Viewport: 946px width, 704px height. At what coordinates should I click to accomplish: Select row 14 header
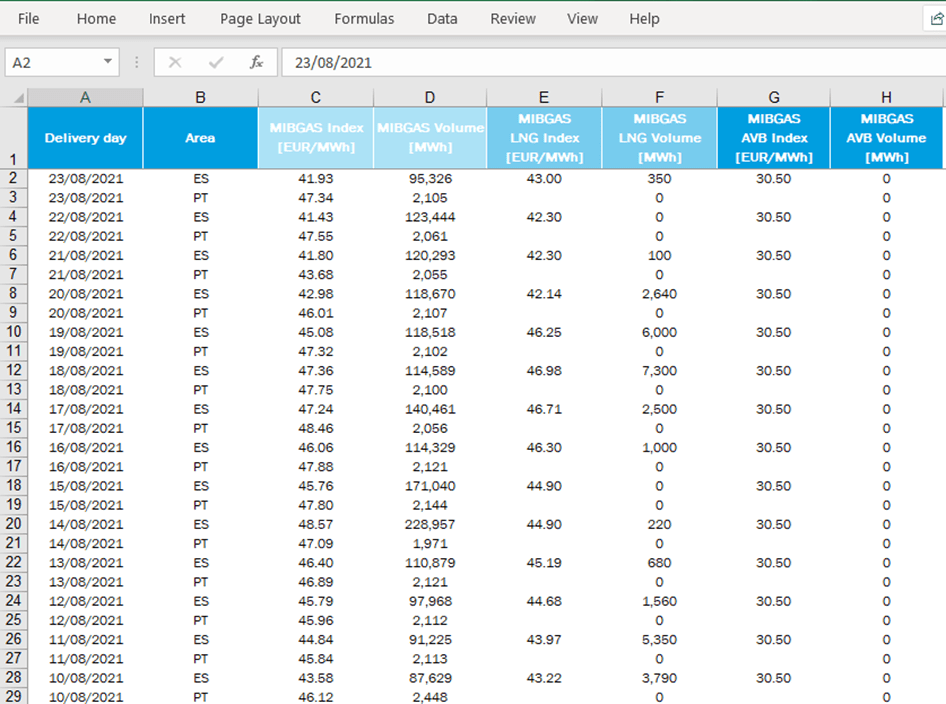point(13,408)
